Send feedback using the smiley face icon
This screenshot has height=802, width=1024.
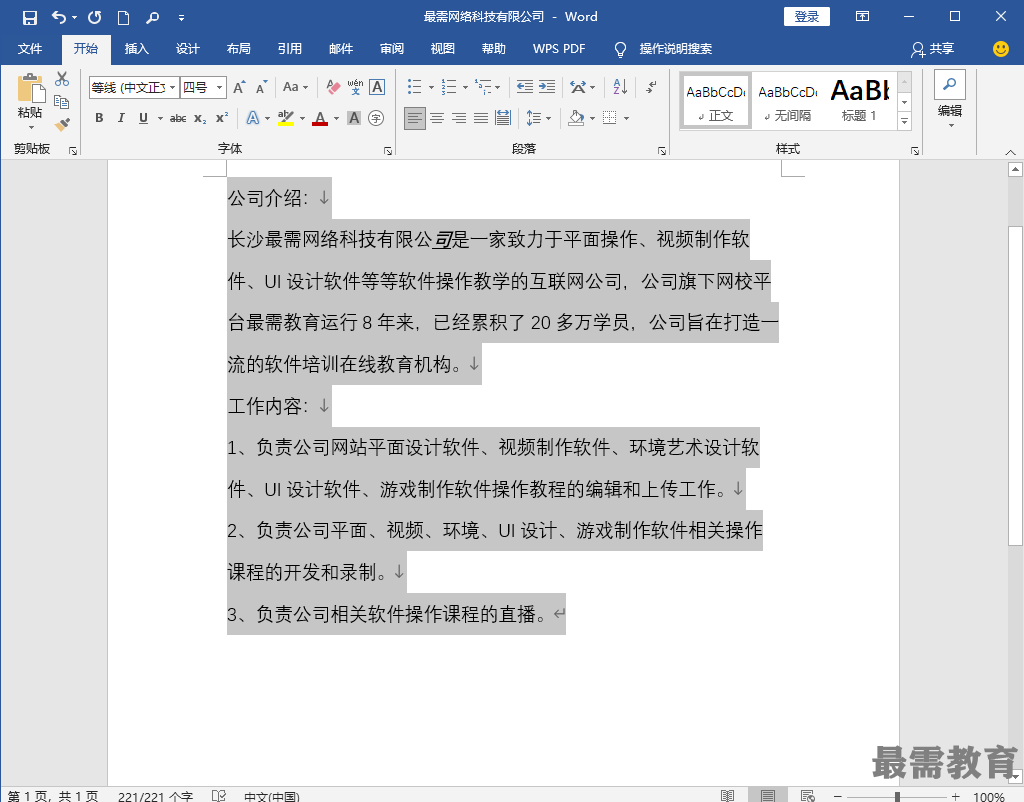[x=1000, y=48]
